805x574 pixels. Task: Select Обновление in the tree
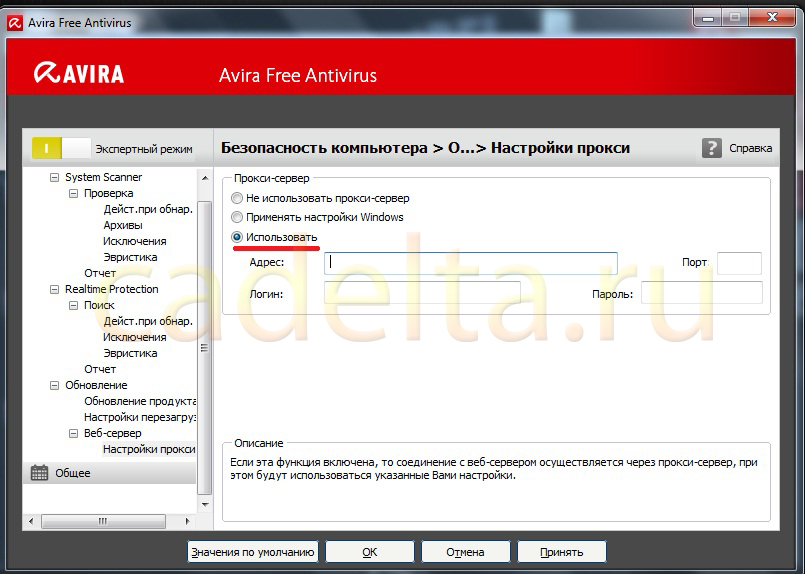[96, 385]
